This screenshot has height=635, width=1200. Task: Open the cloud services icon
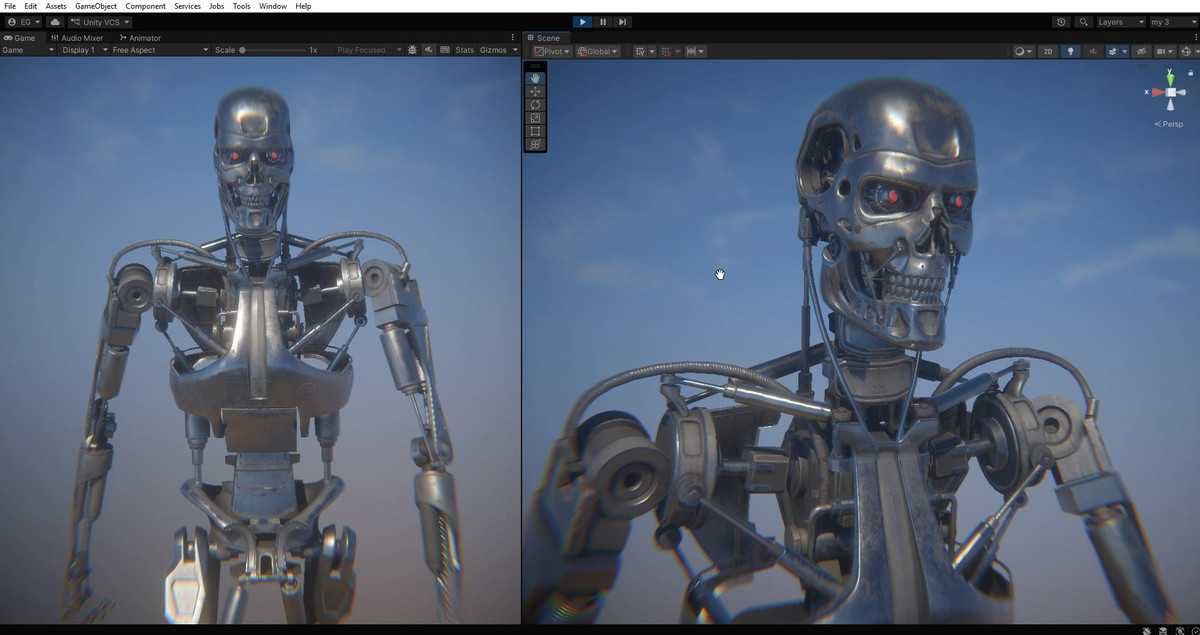coord(54,22)
